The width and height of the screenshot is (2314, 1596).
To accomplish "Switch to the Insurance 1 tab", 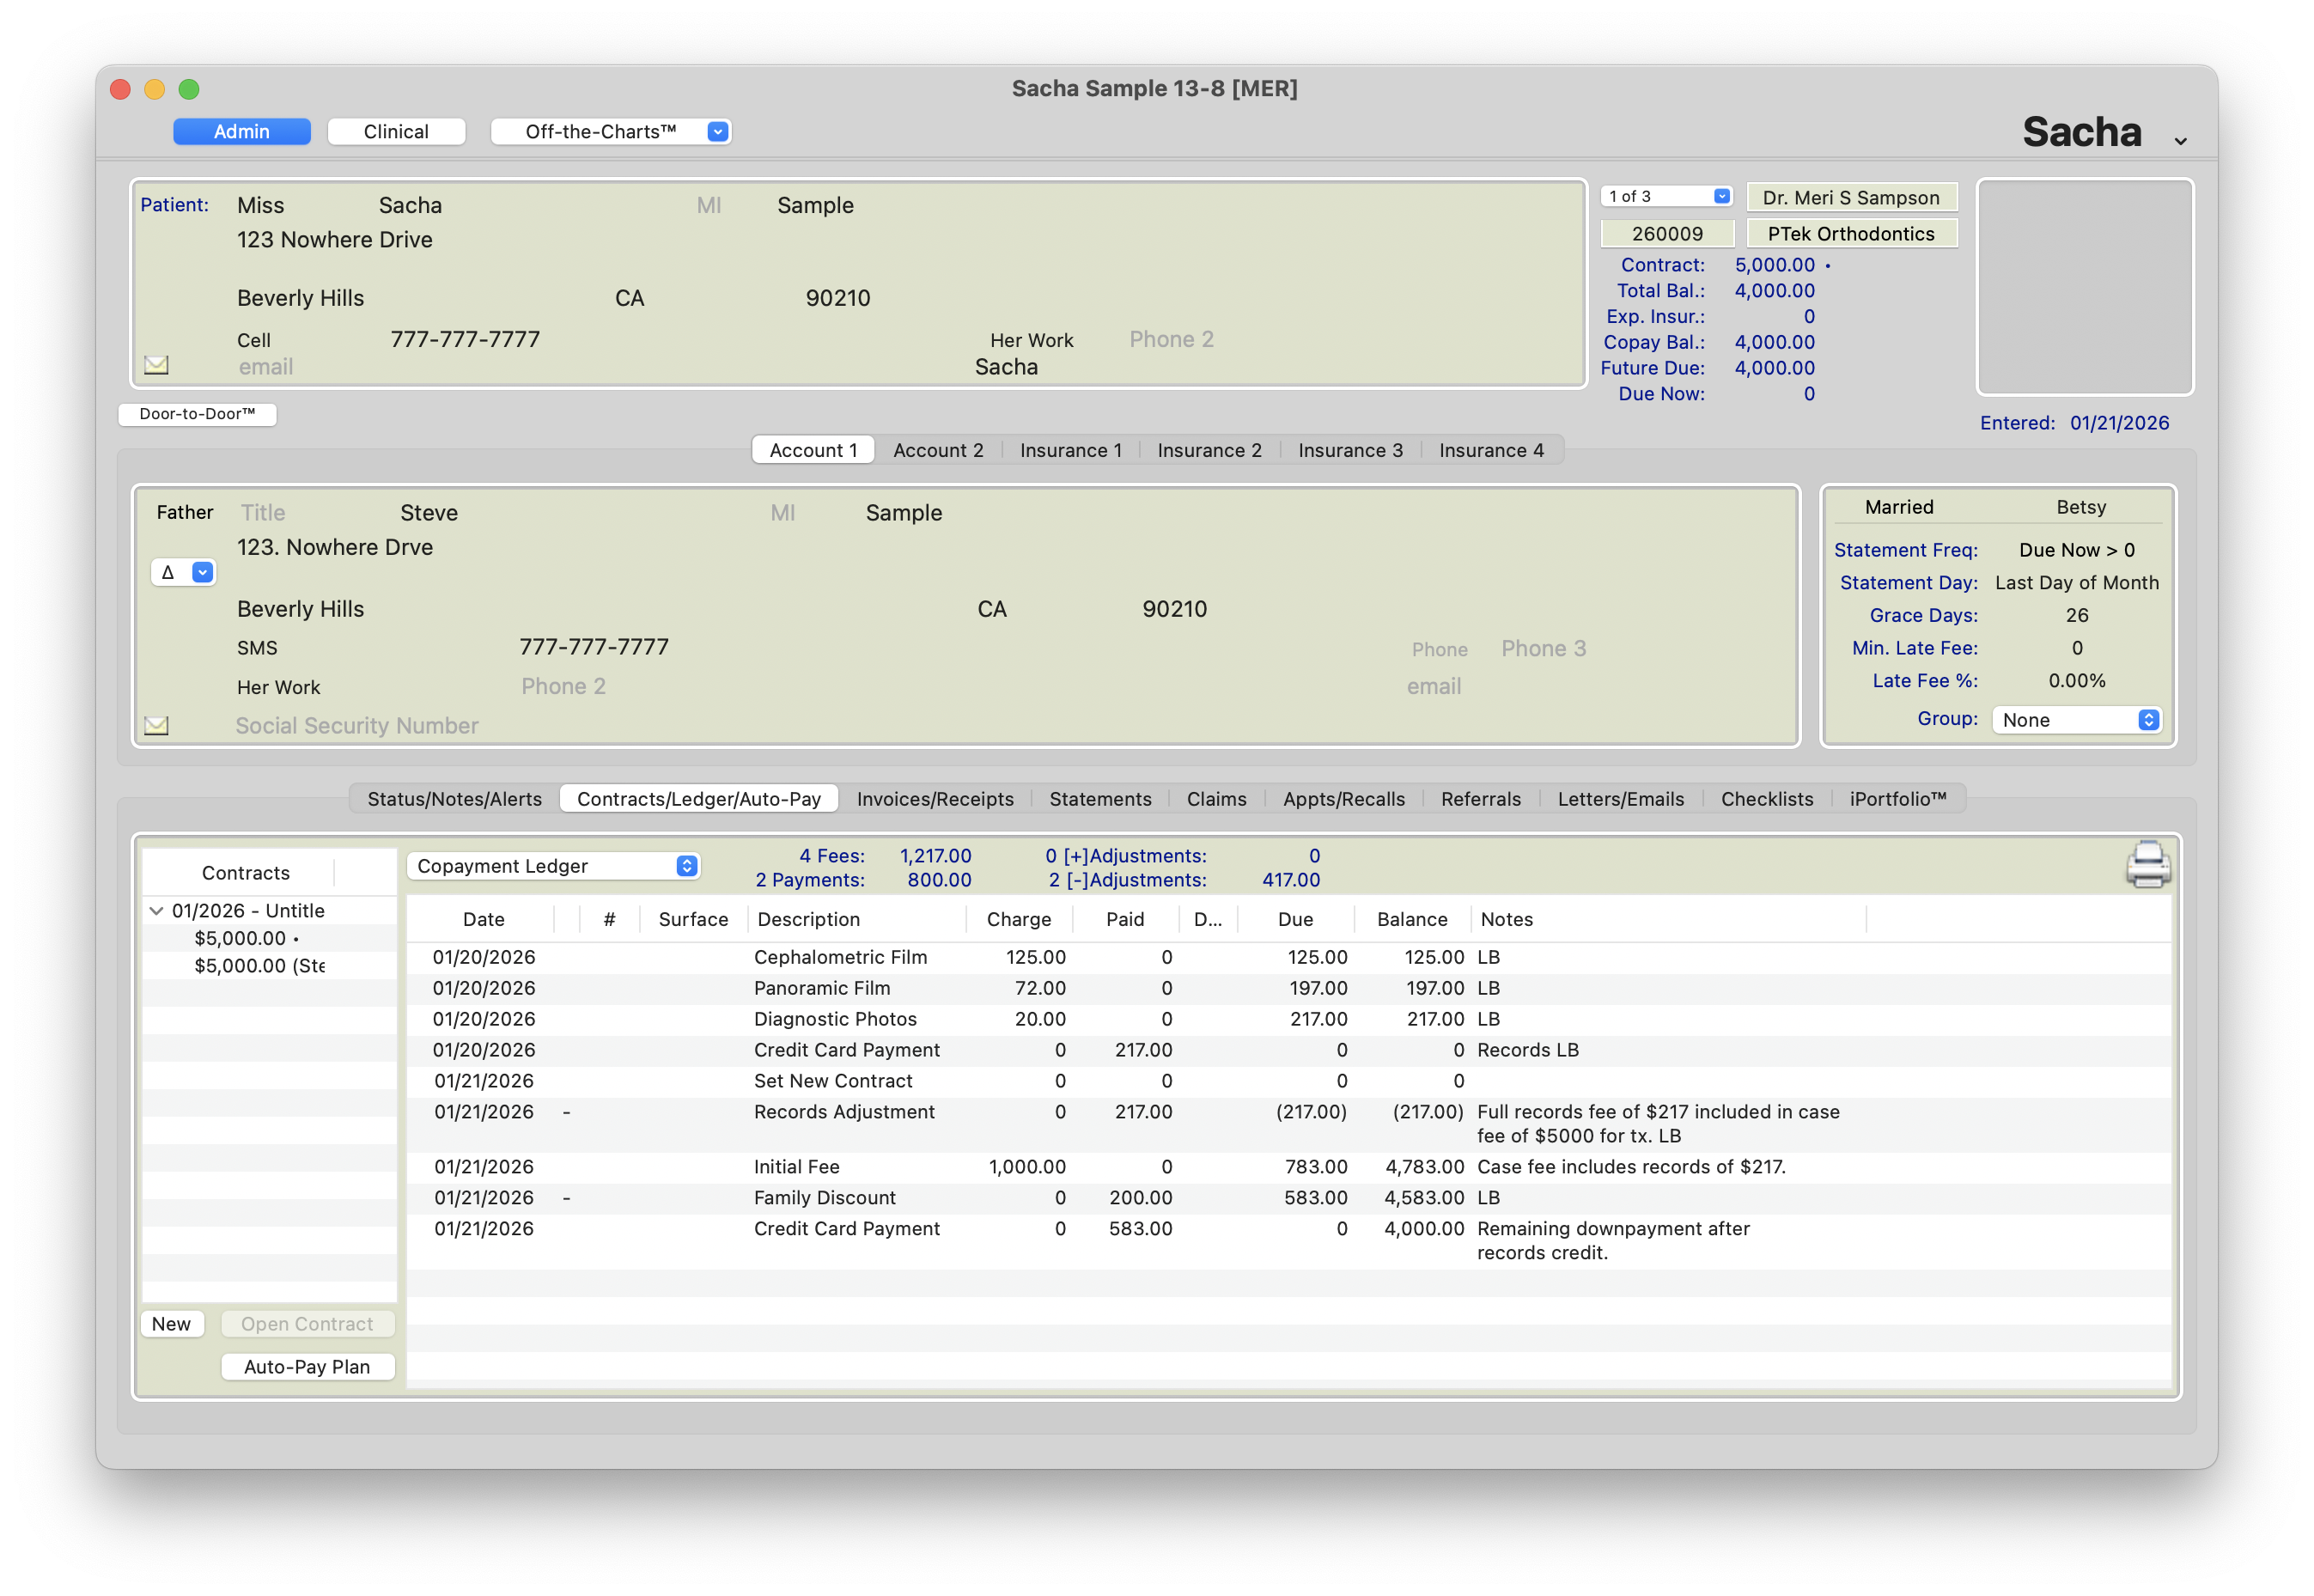I will tap(1070, 451).
